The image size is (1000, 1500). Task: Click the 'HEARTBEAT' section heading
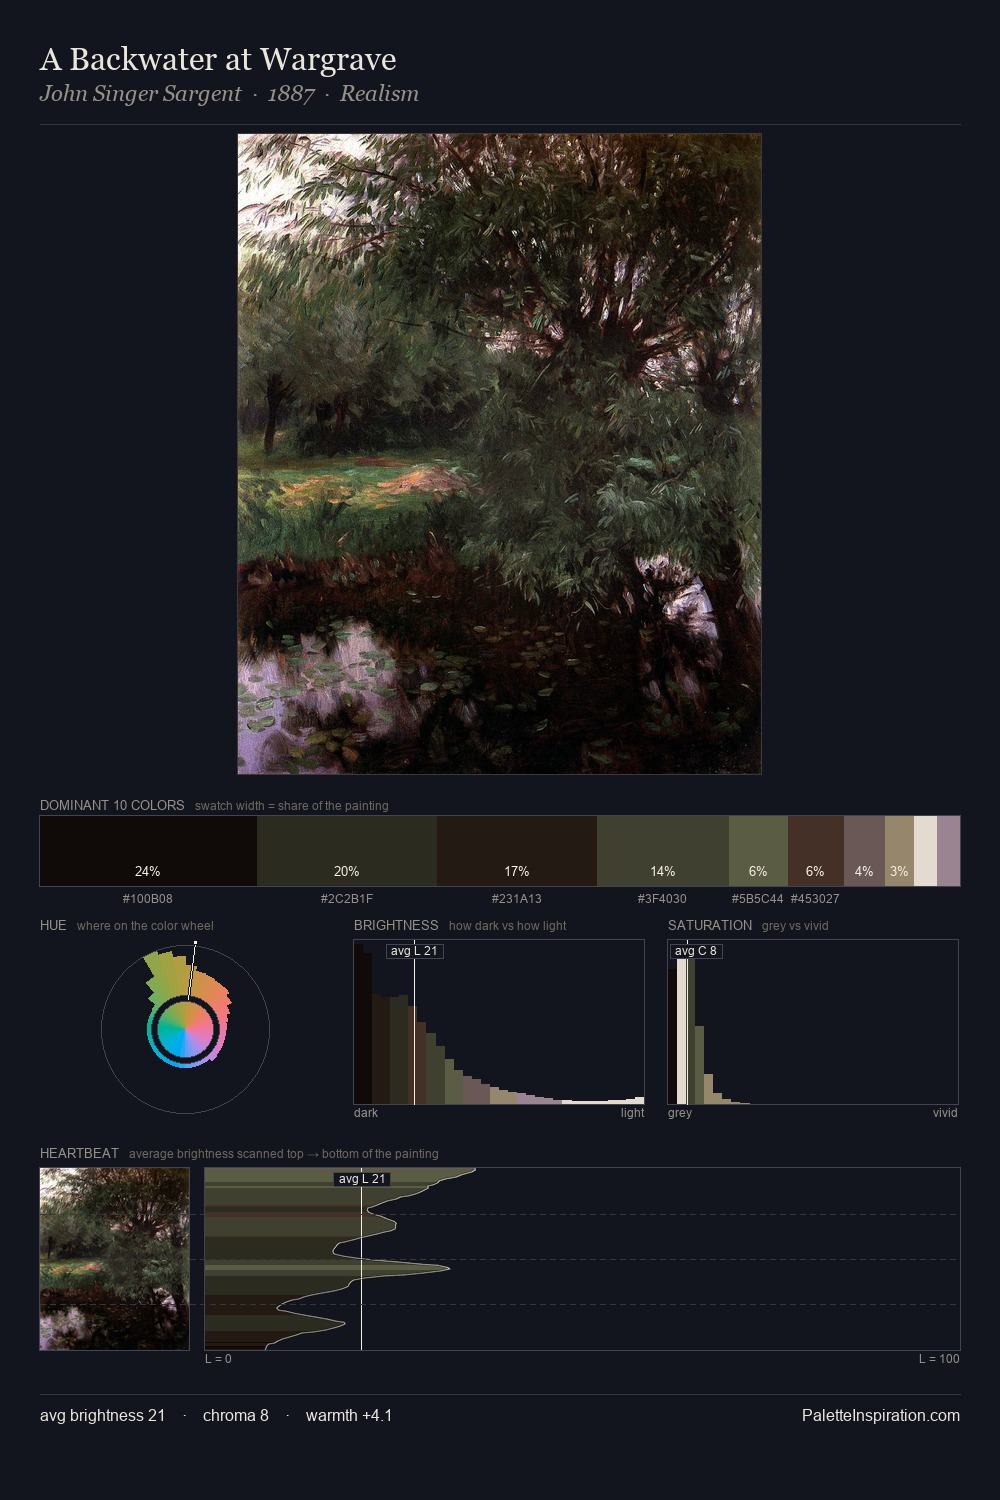coord(79,1153)
